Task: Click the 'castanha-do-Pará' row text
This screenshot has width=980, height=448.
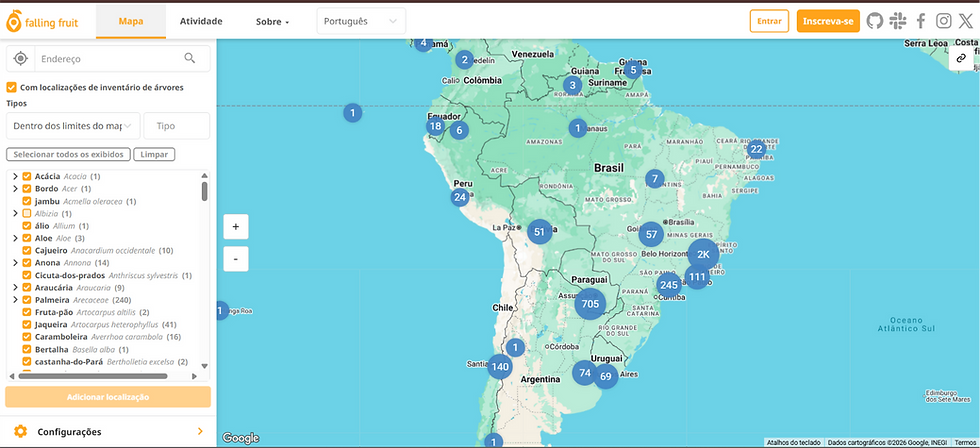Action: click(111, 362)
